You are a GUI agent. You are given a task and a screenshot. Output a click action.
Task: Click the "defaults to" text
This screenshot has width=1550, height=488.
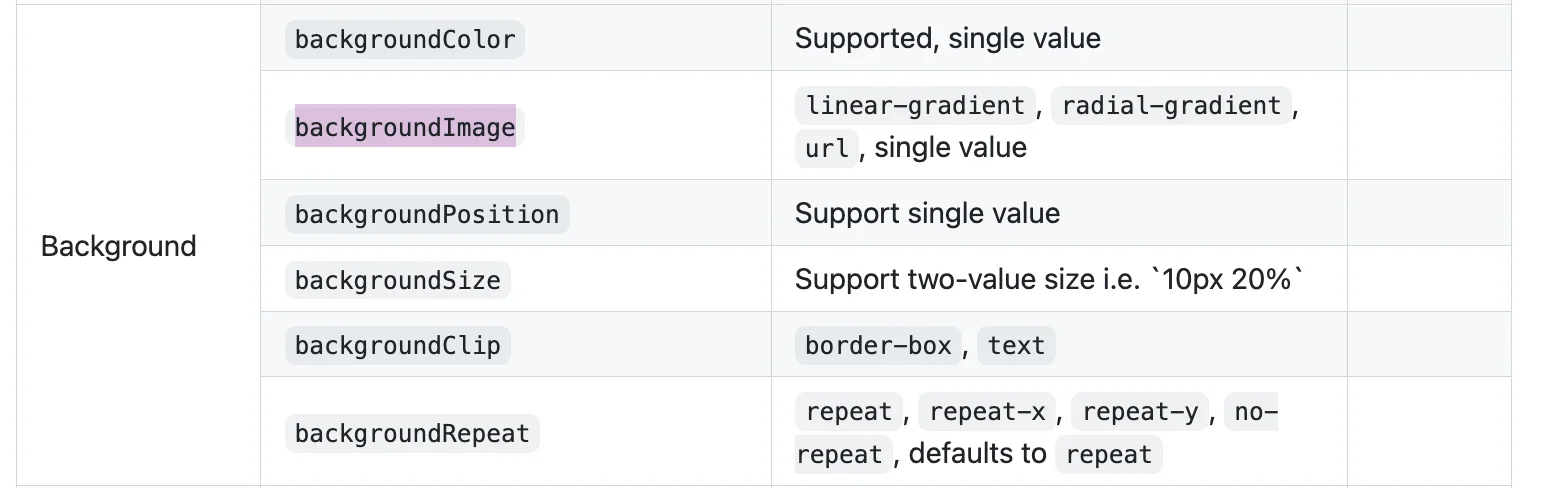977,454
